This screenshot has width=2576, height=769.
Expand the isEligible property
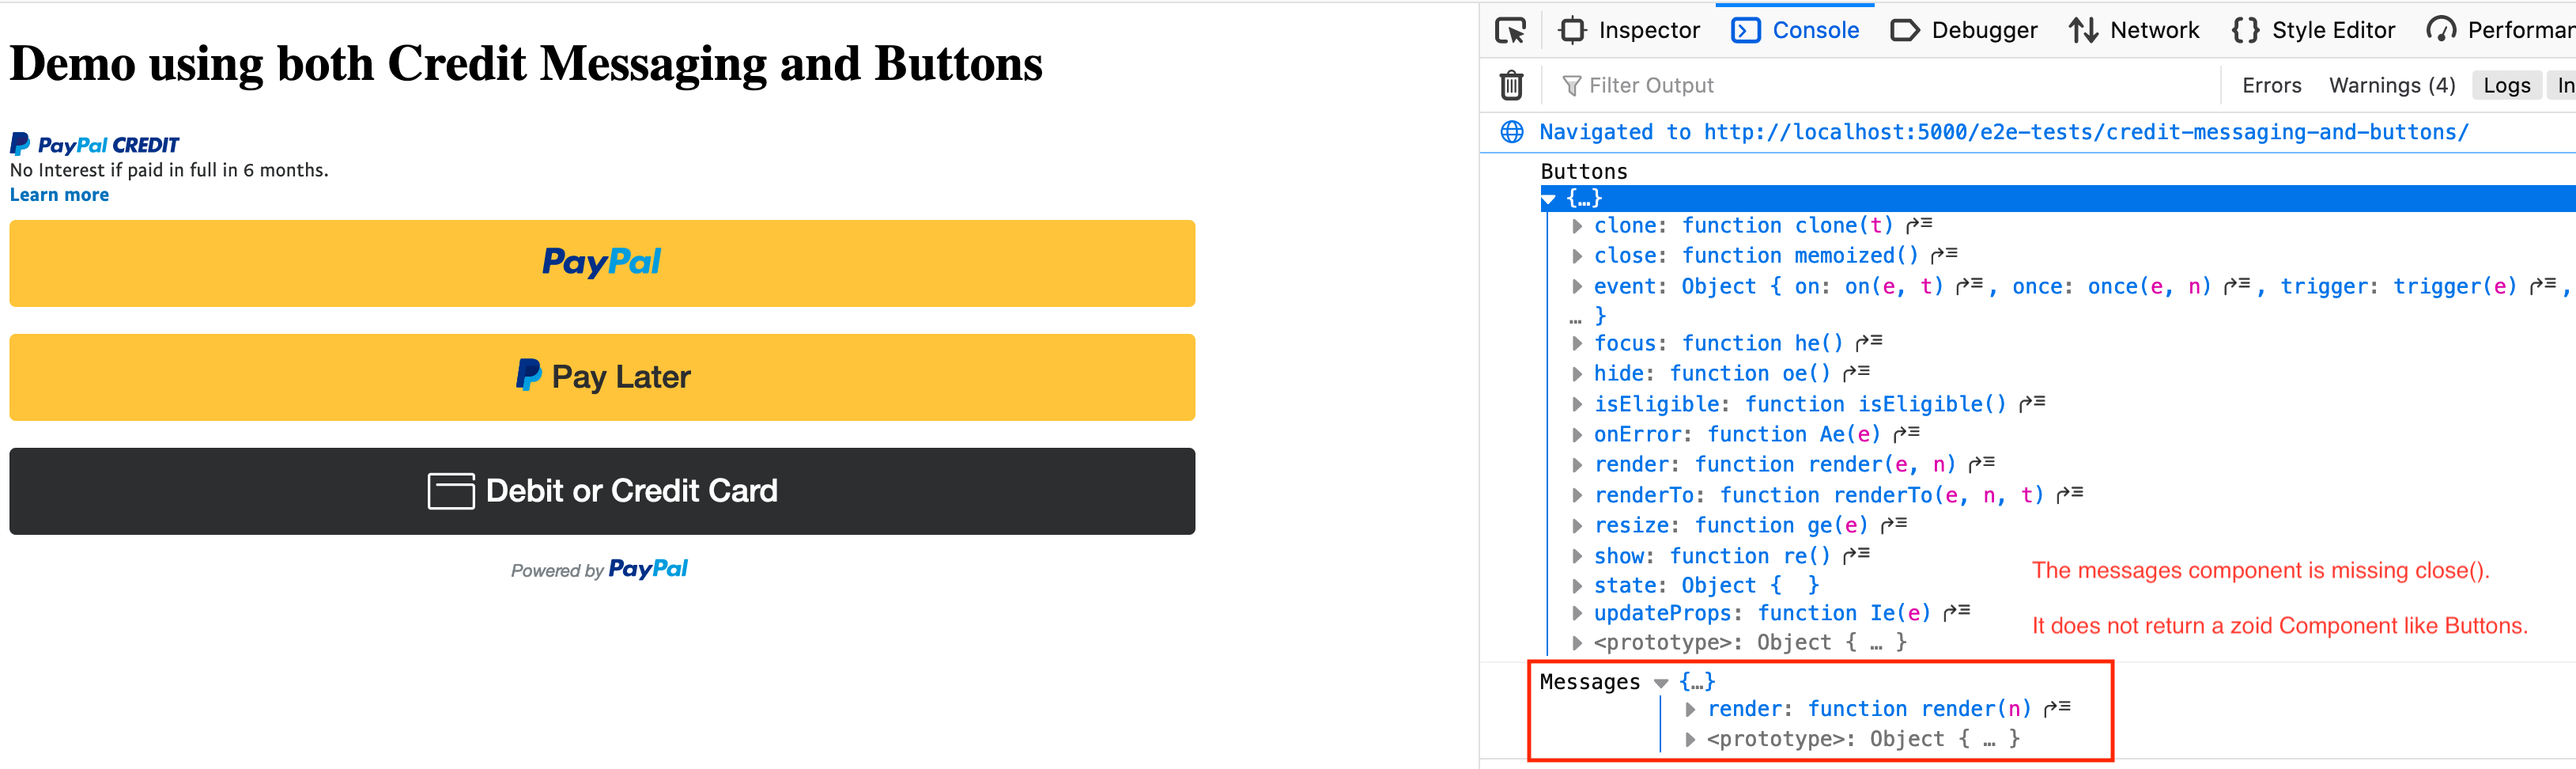[x=1577, y=404]
